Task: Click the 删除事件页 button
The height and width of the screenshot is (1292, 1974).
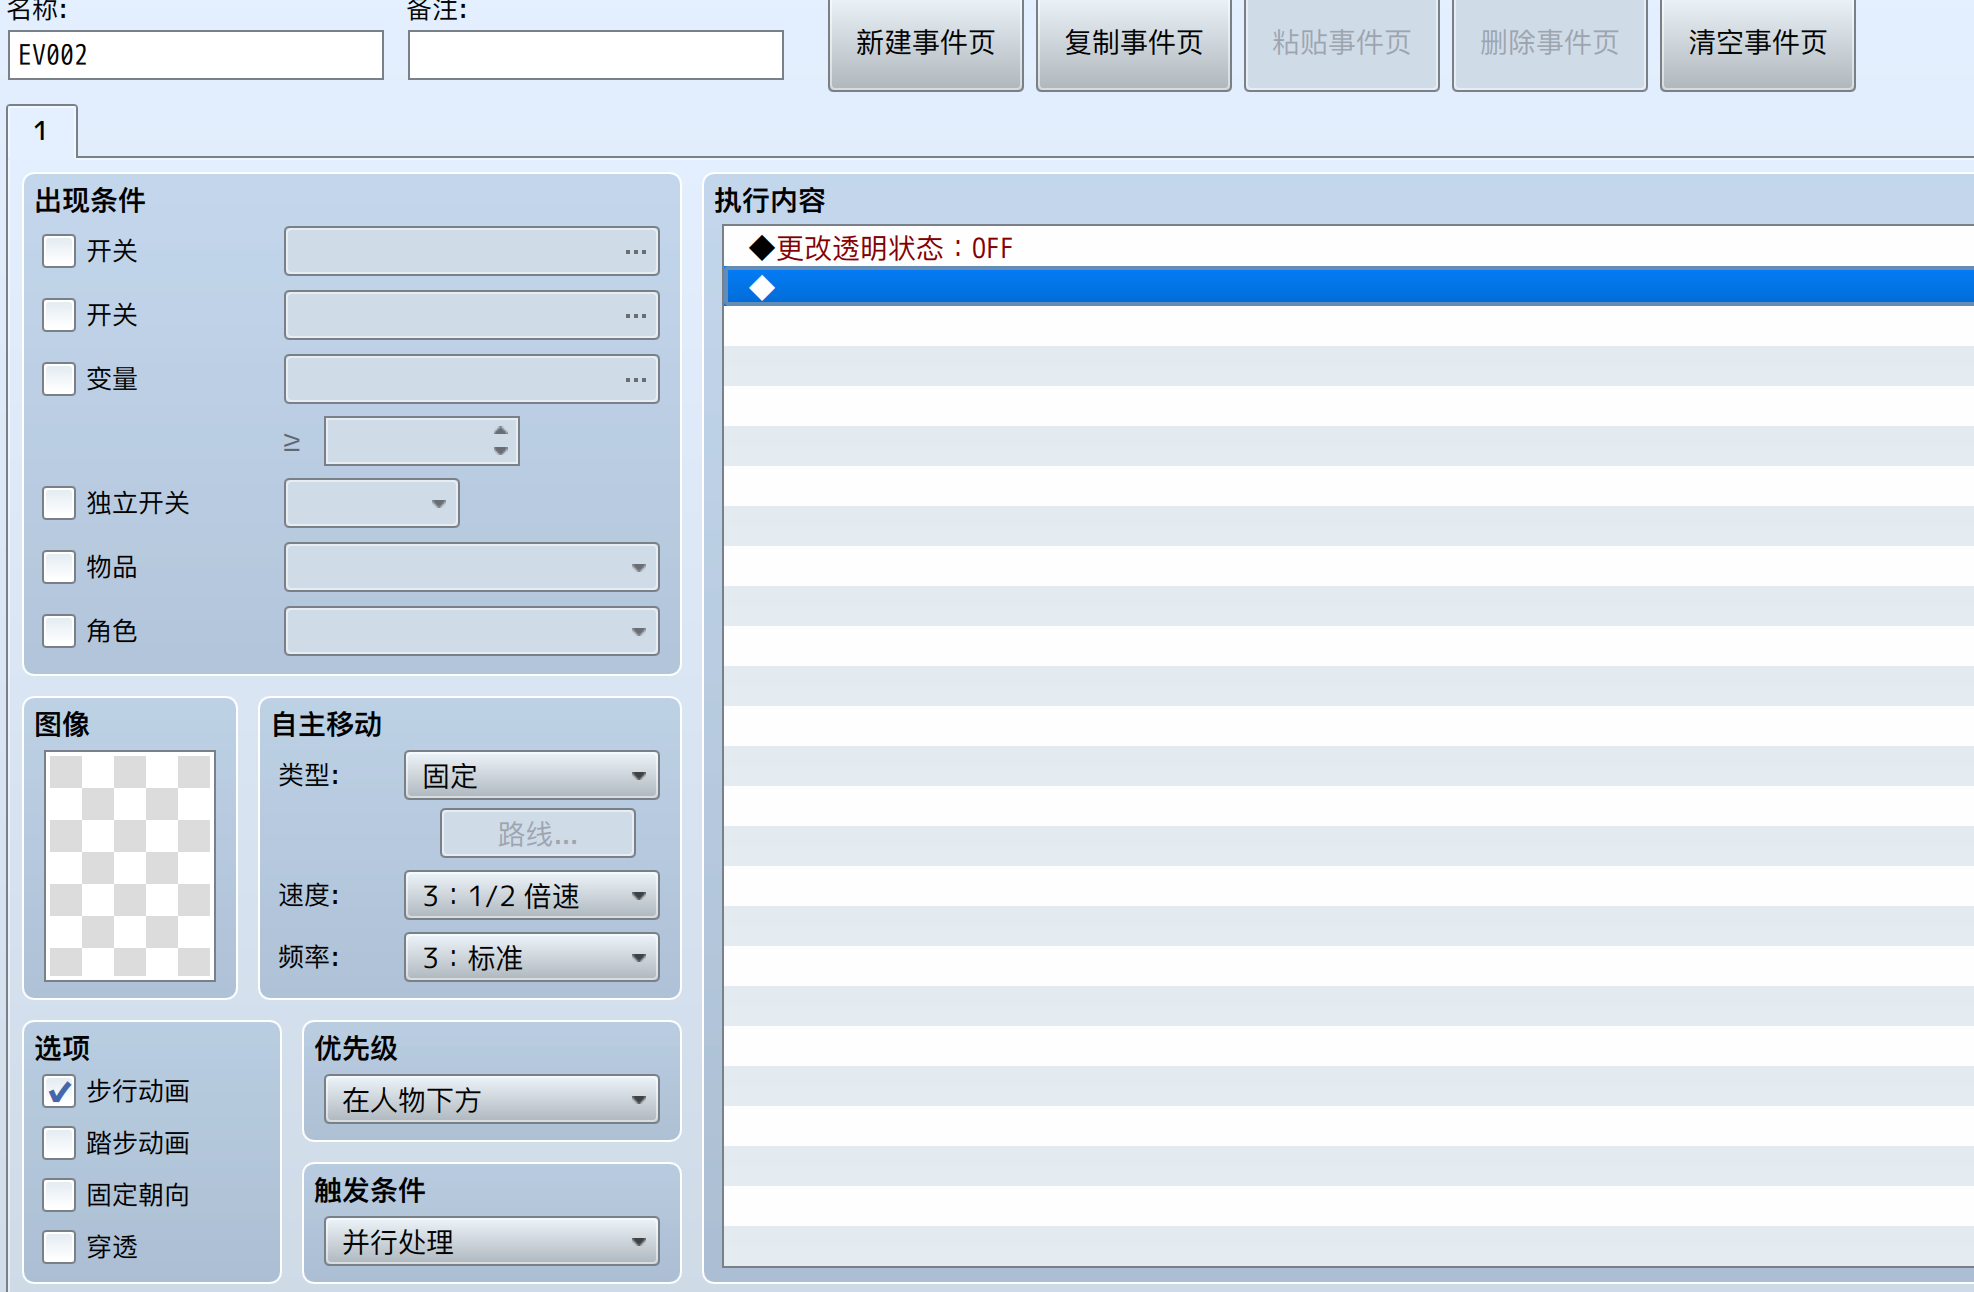Action: pyautogui.click(x=1549, y=43)
